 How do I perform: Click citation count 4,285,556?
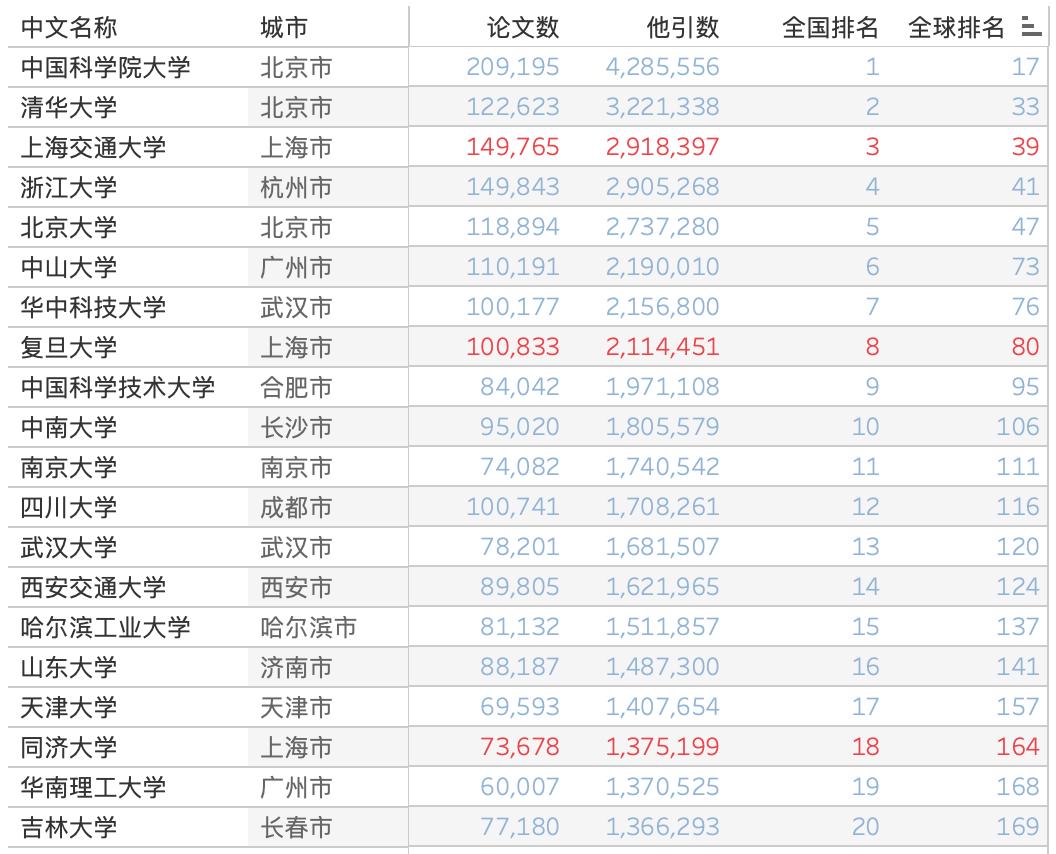click(x=662, y=67)
